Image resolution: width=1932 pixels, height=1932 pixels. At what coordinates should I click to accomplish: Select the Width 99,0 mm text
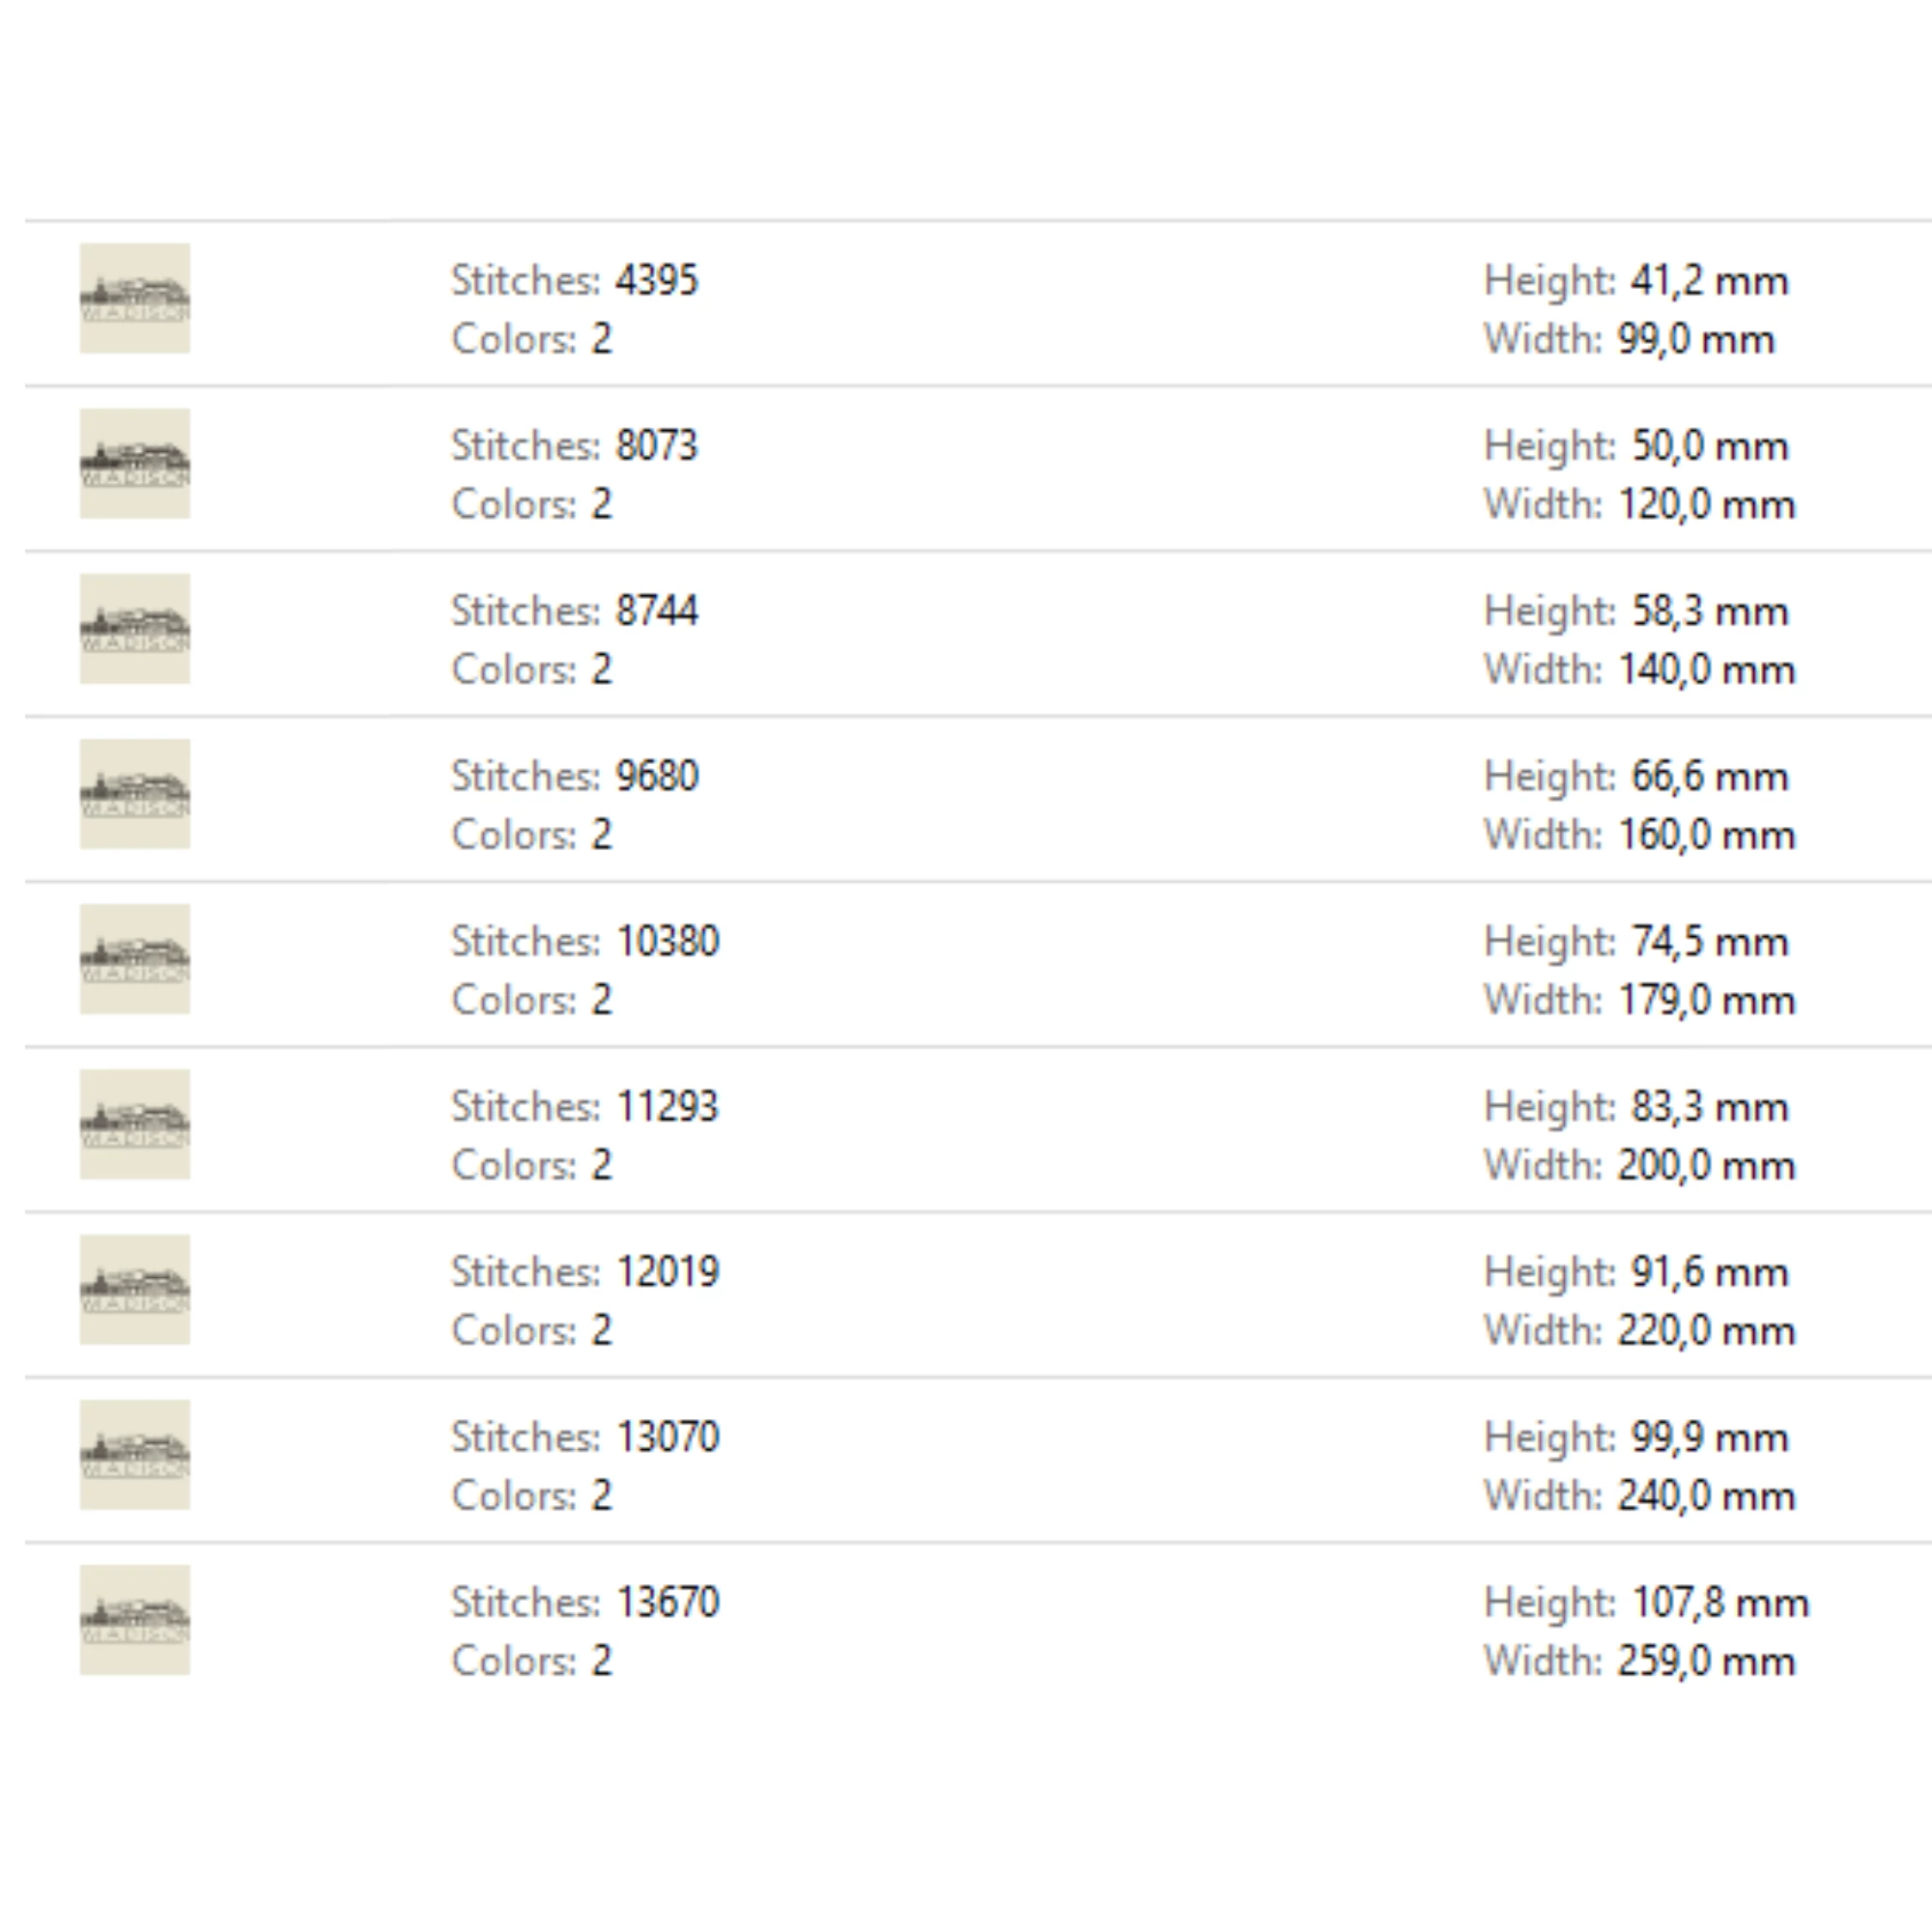pos(1696,340)
